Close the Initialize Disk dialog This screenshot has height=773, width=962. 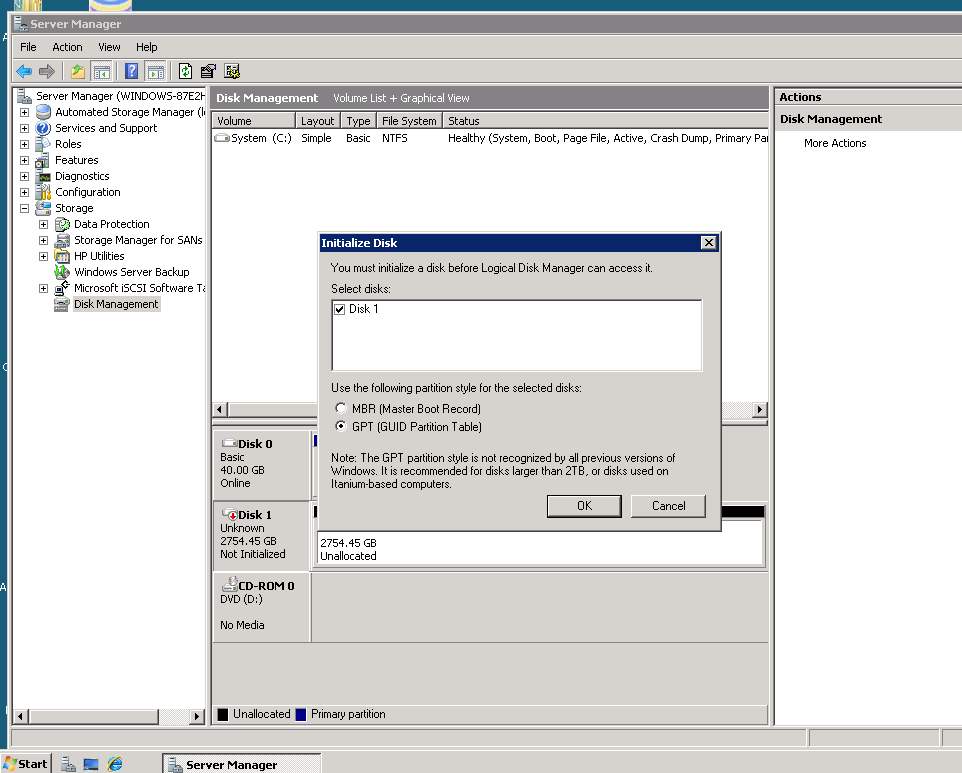click(709, 243)
